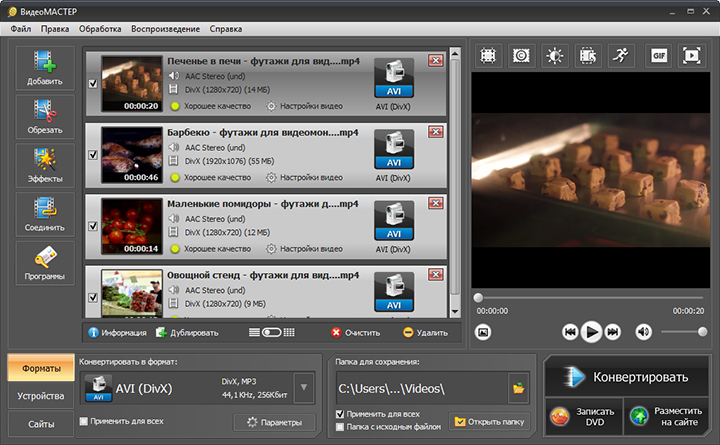Click Записать DVD button
720x445 pixels.
[x=584, y=417]
